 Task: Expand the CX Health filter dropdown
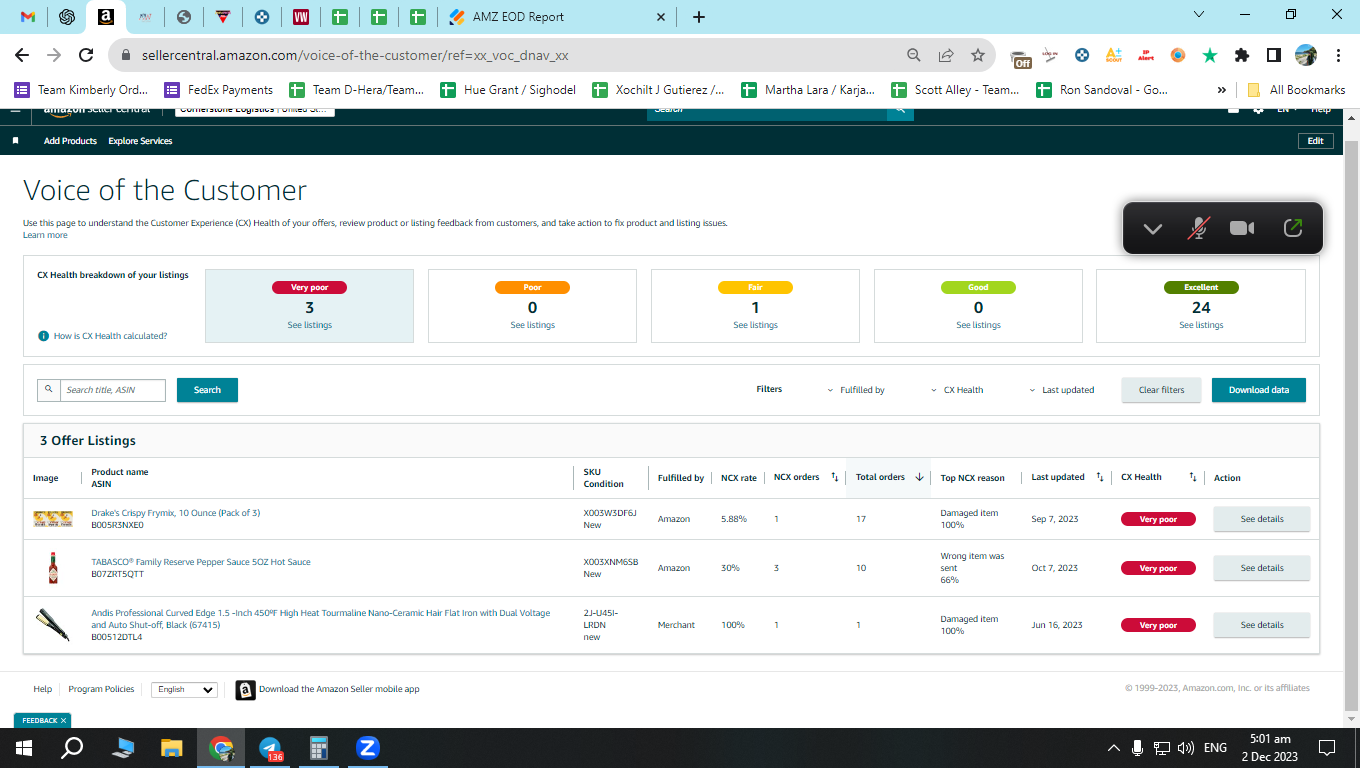coord(957,390)
